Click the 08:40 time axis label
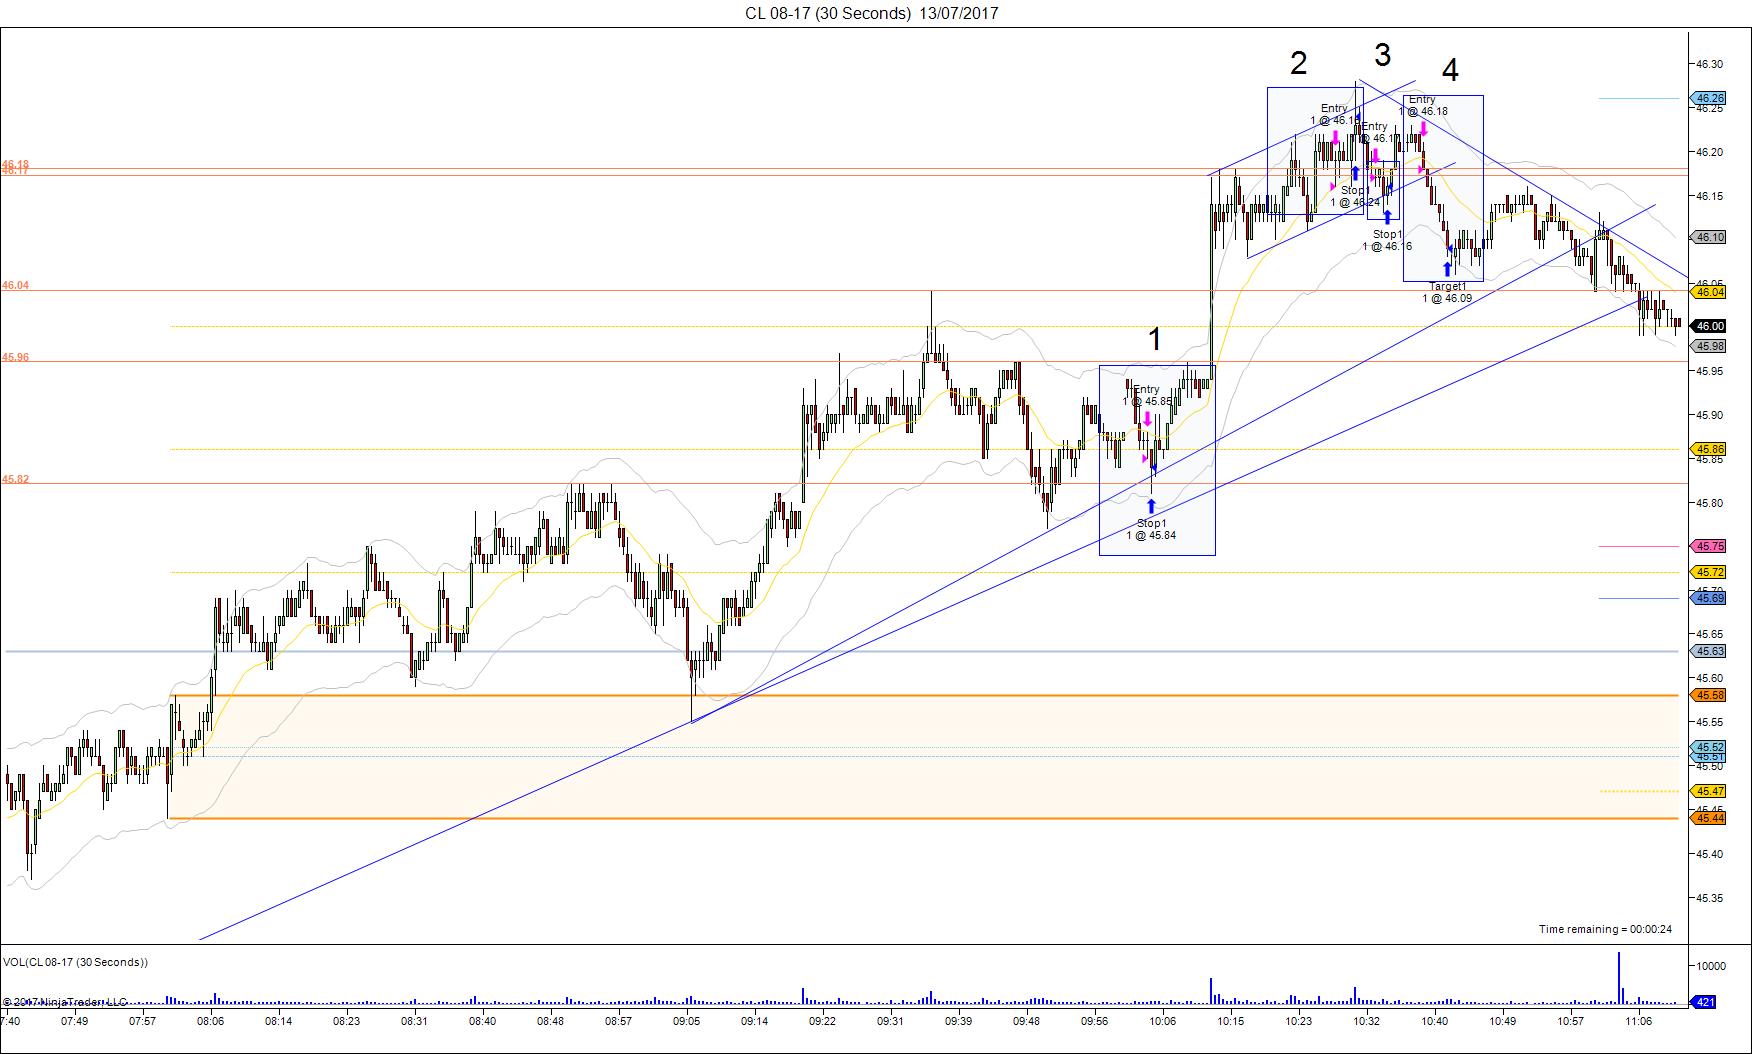 [x=482, y=1021]
